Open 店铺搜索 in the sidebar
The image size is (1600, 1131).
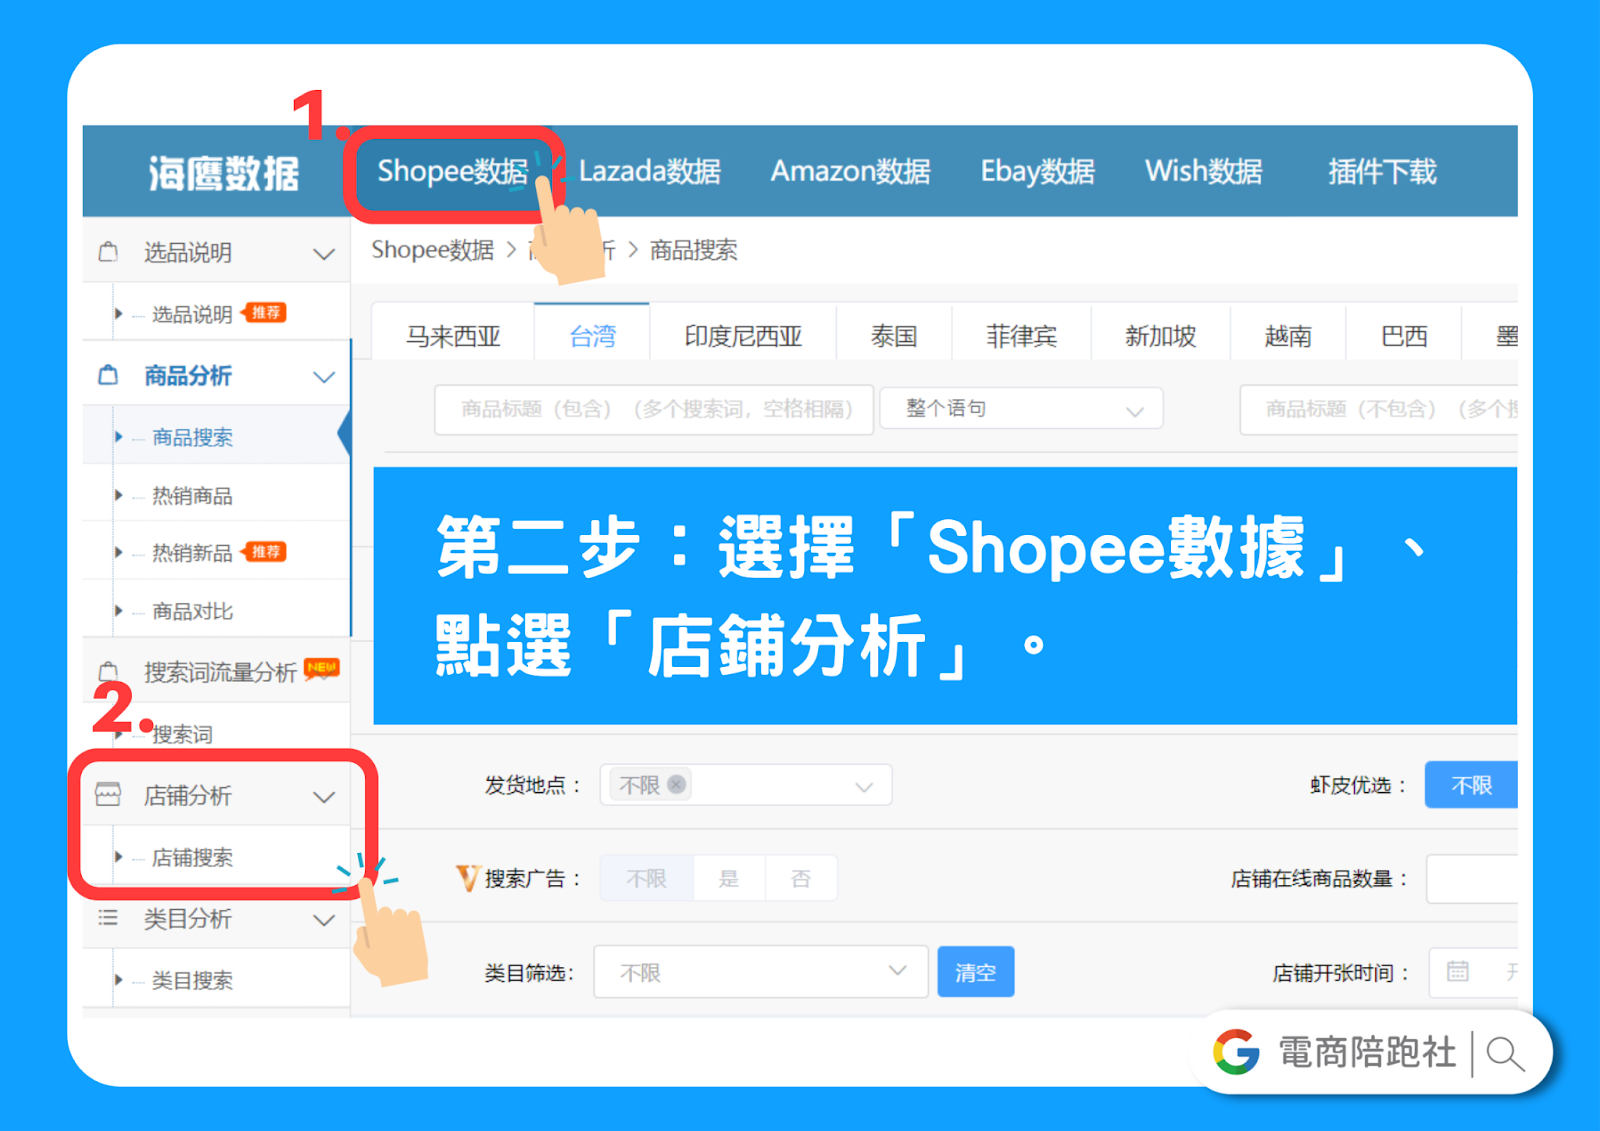[192, 857]
